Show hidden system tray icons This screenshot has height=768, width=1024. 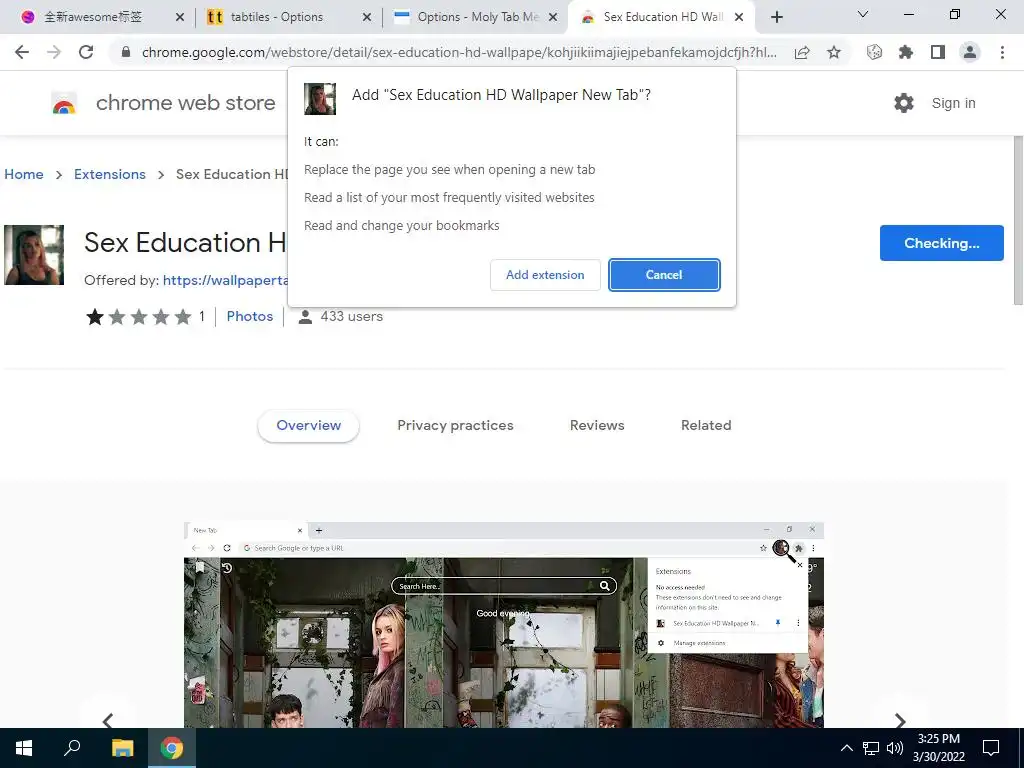[x=846, y=748]
